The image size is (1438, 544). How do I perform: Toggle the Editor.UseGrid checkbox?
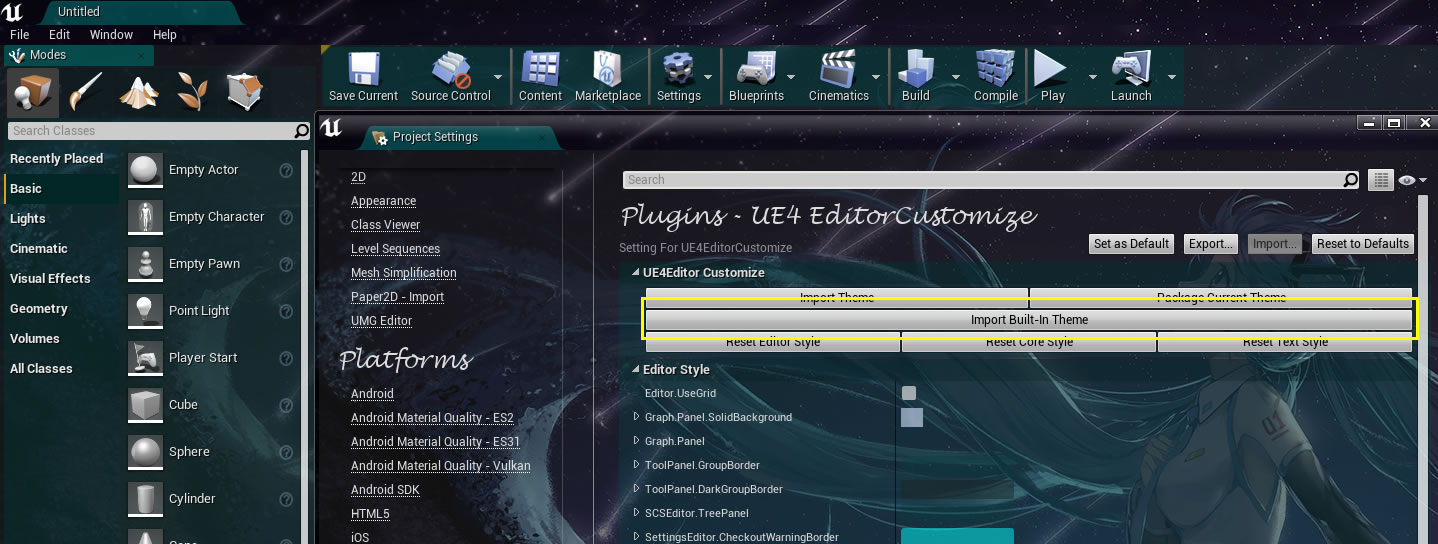(x=909, y=393)
